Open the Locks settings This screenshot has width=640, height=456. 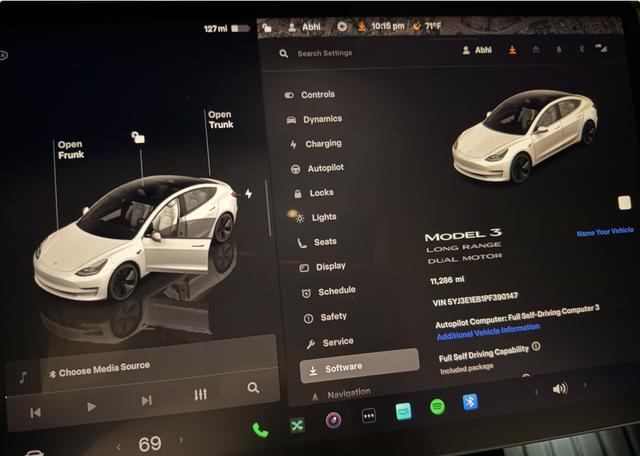313,193
